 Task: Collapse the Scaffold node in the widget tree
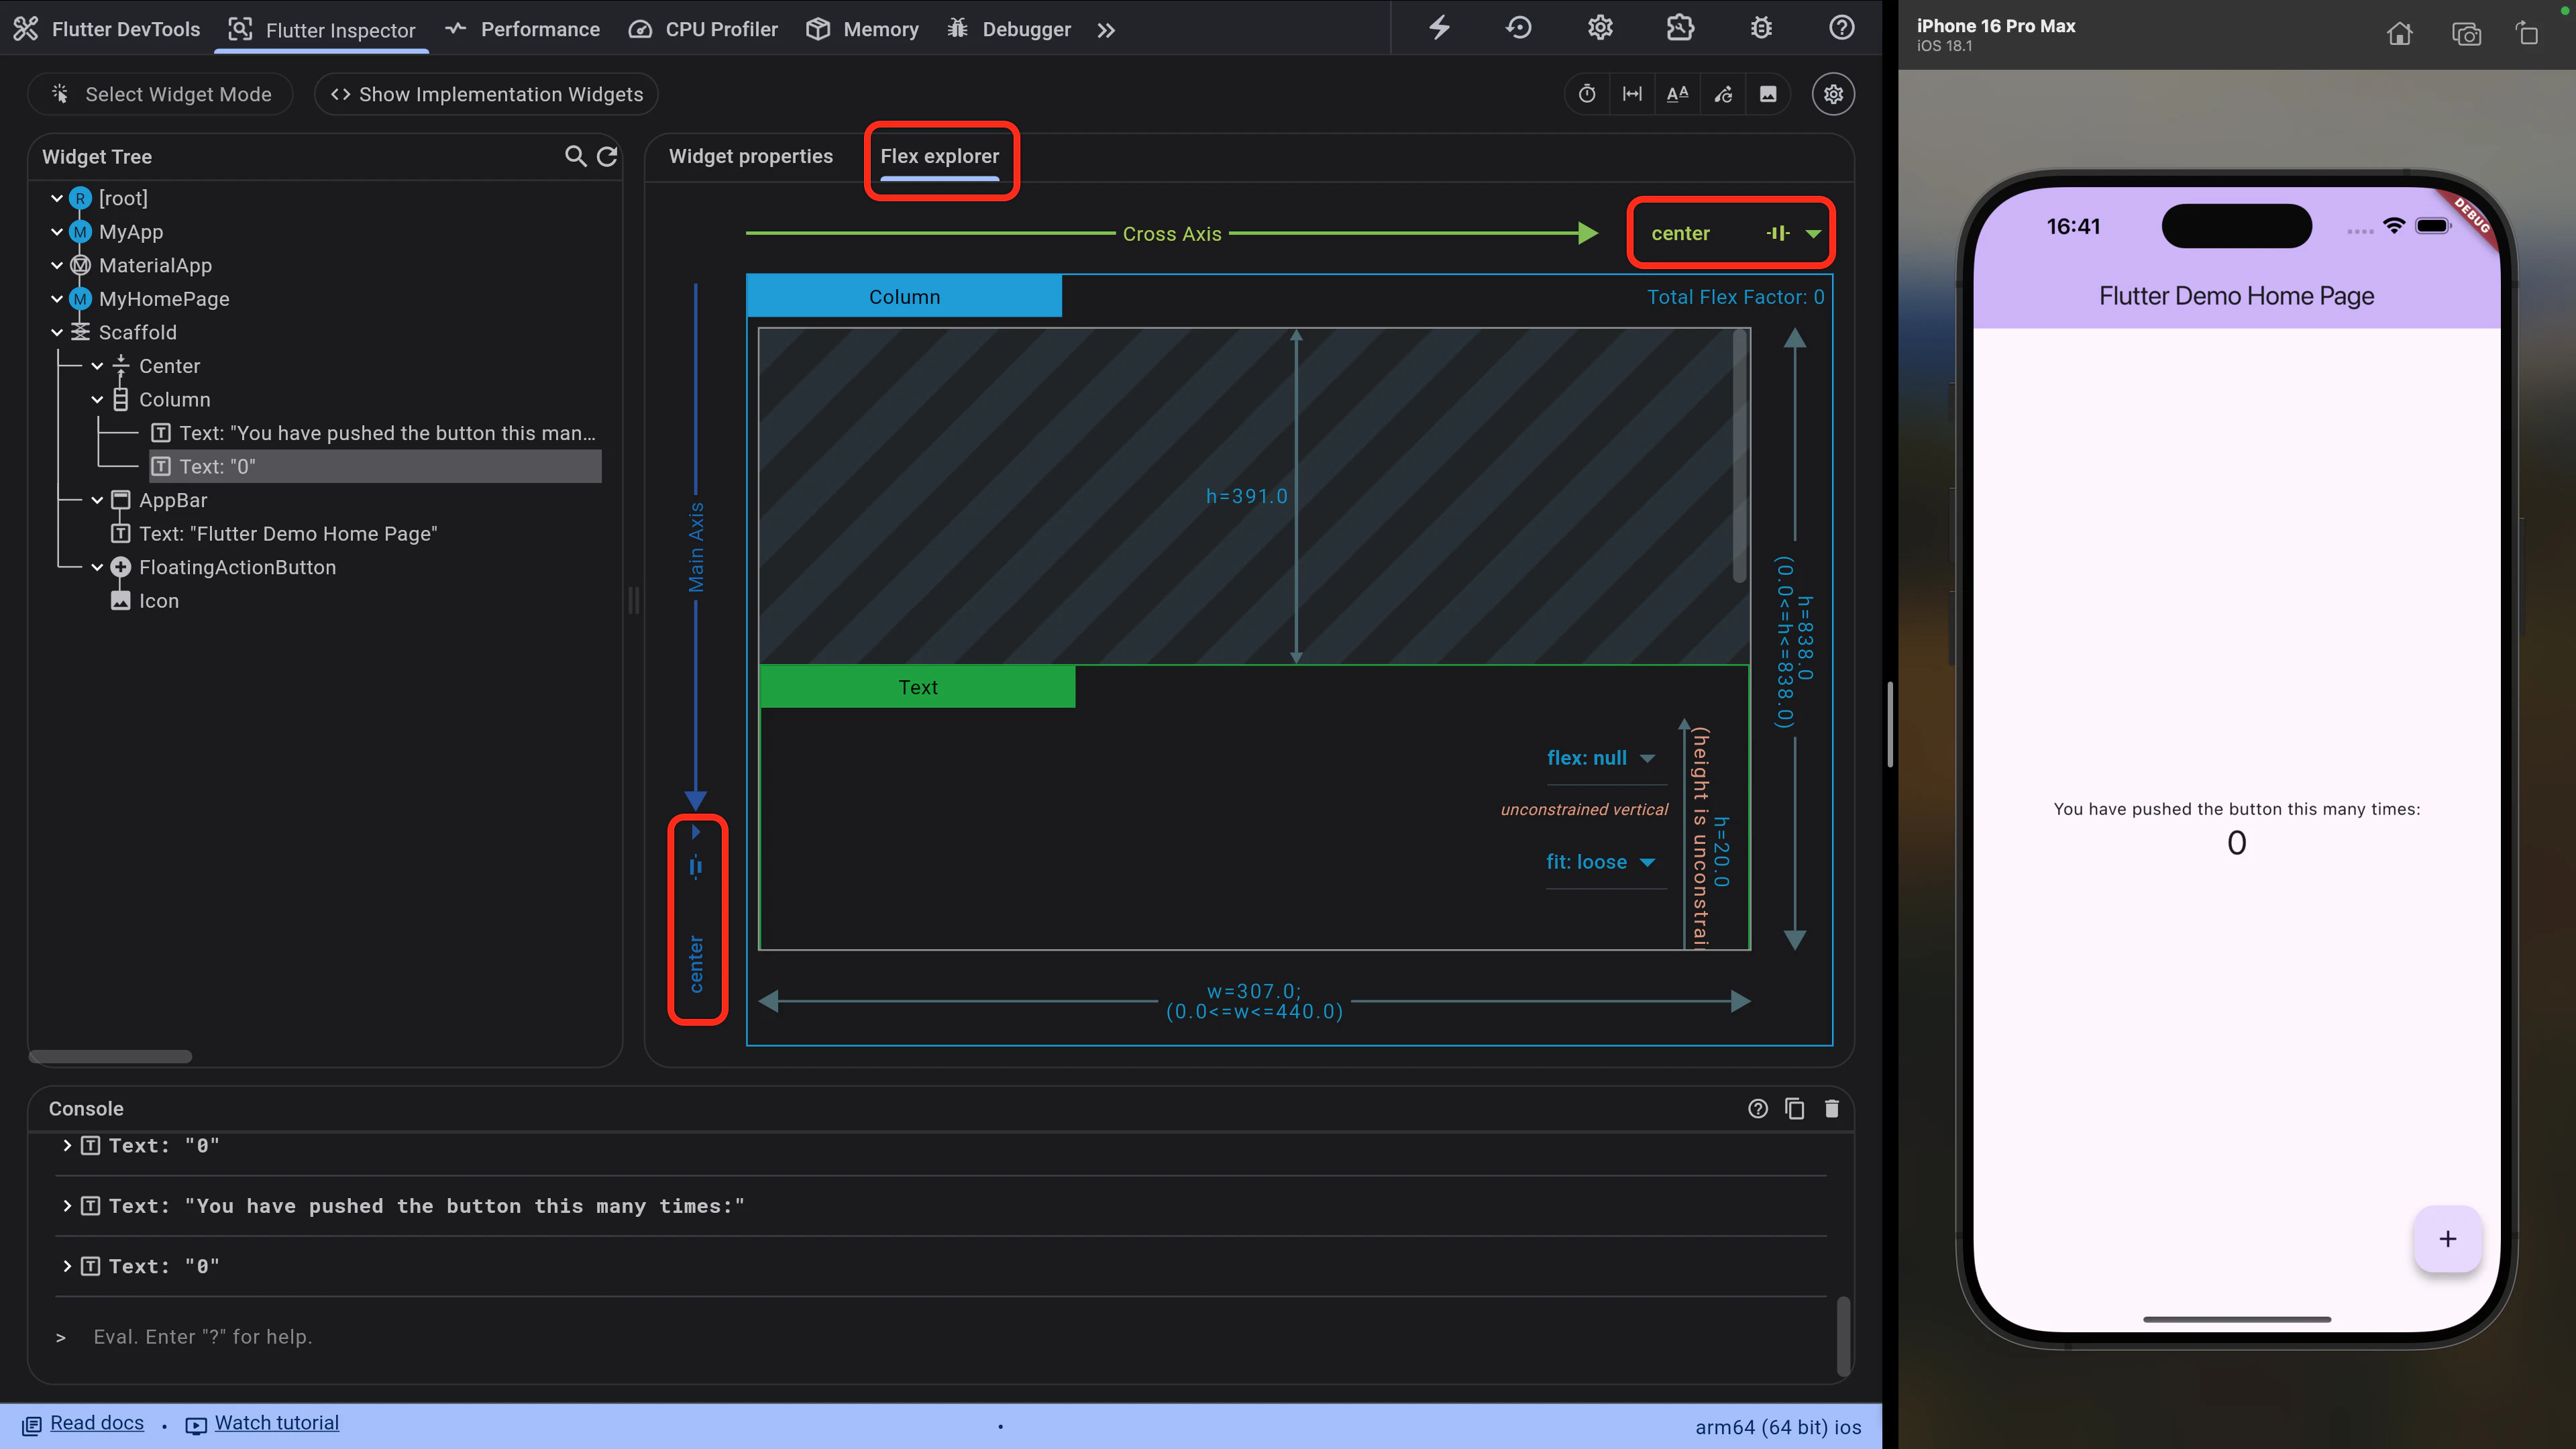(57, 332)
